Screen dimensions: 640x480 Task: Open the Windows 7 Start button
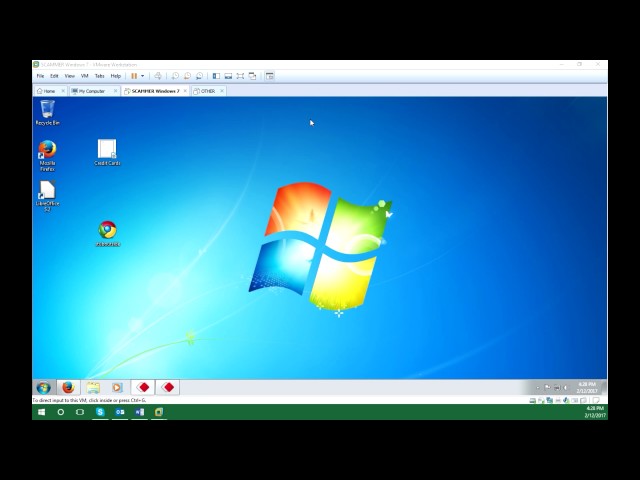(x=43, y=387)
